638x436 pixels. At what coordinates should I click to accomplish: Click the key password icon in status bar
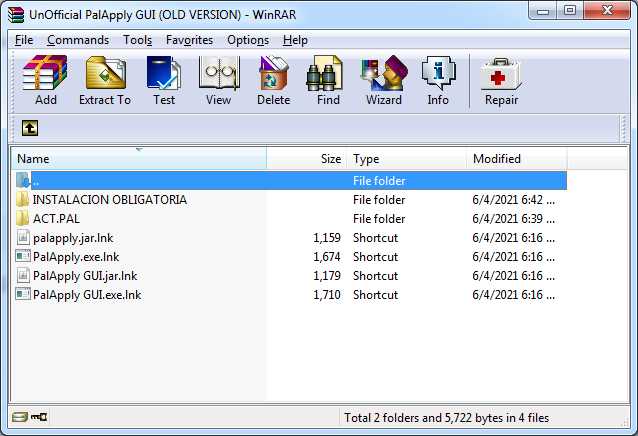[39, 417]
